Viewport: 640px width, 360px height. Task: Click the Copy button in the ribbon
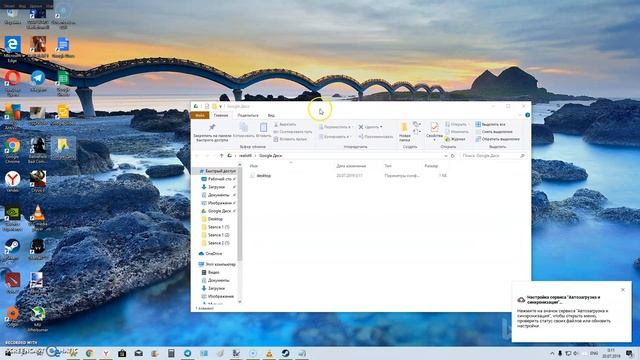click(244, 130)
